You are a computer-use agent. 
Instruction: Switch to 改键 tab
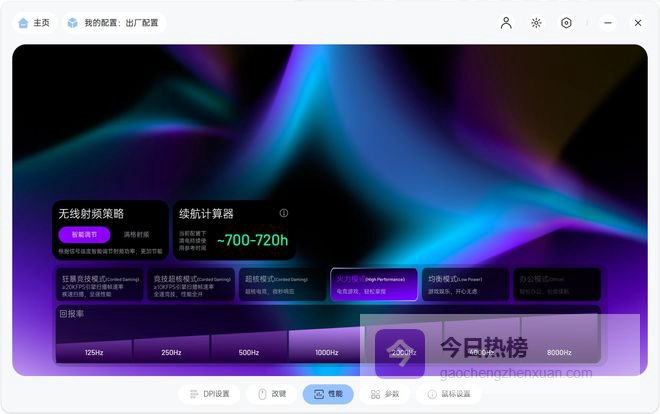[272, 394]
